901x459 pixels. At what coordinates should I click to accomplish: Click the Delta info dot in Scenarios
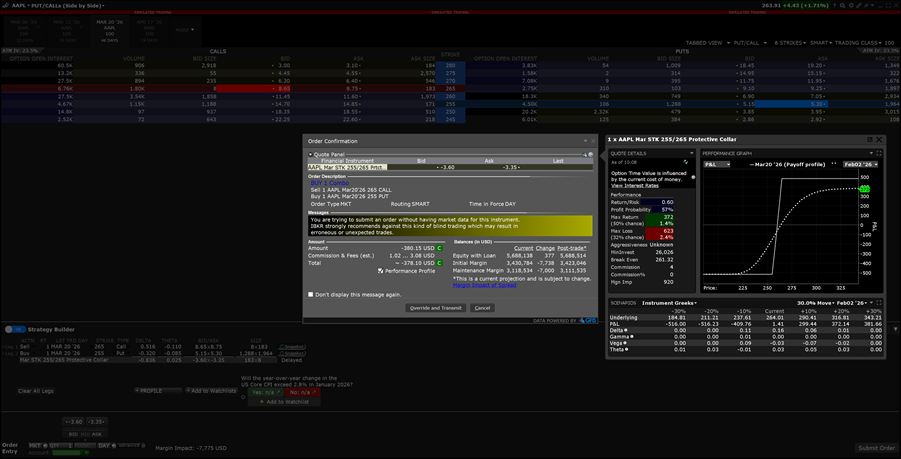coord(625,330)
